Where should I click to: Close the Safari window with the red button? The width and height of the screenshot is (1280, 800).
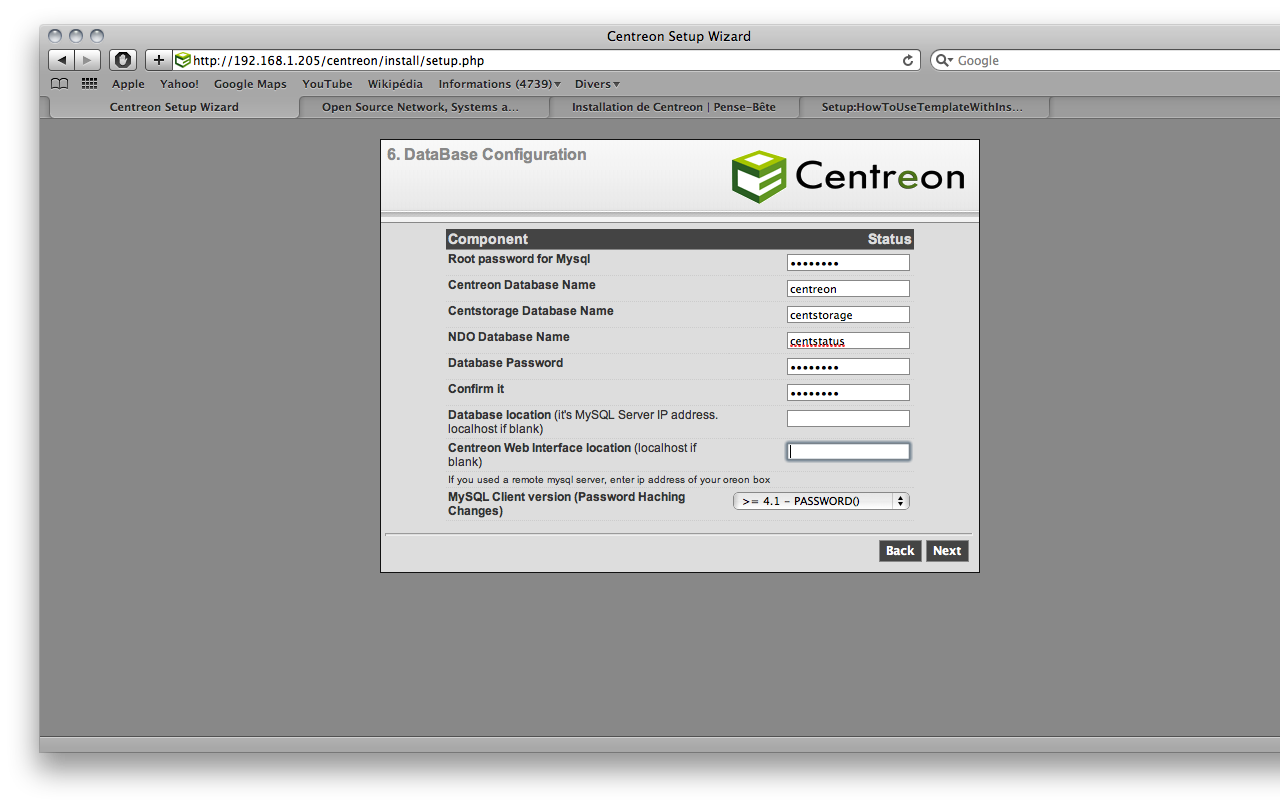(55, 36)
